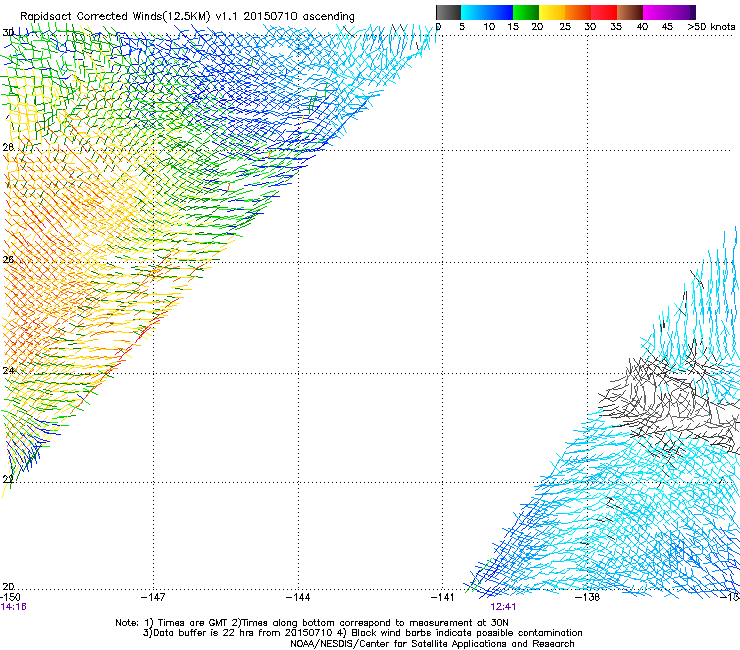Click the purple '14:18' swath time

[x=14, y=607]
